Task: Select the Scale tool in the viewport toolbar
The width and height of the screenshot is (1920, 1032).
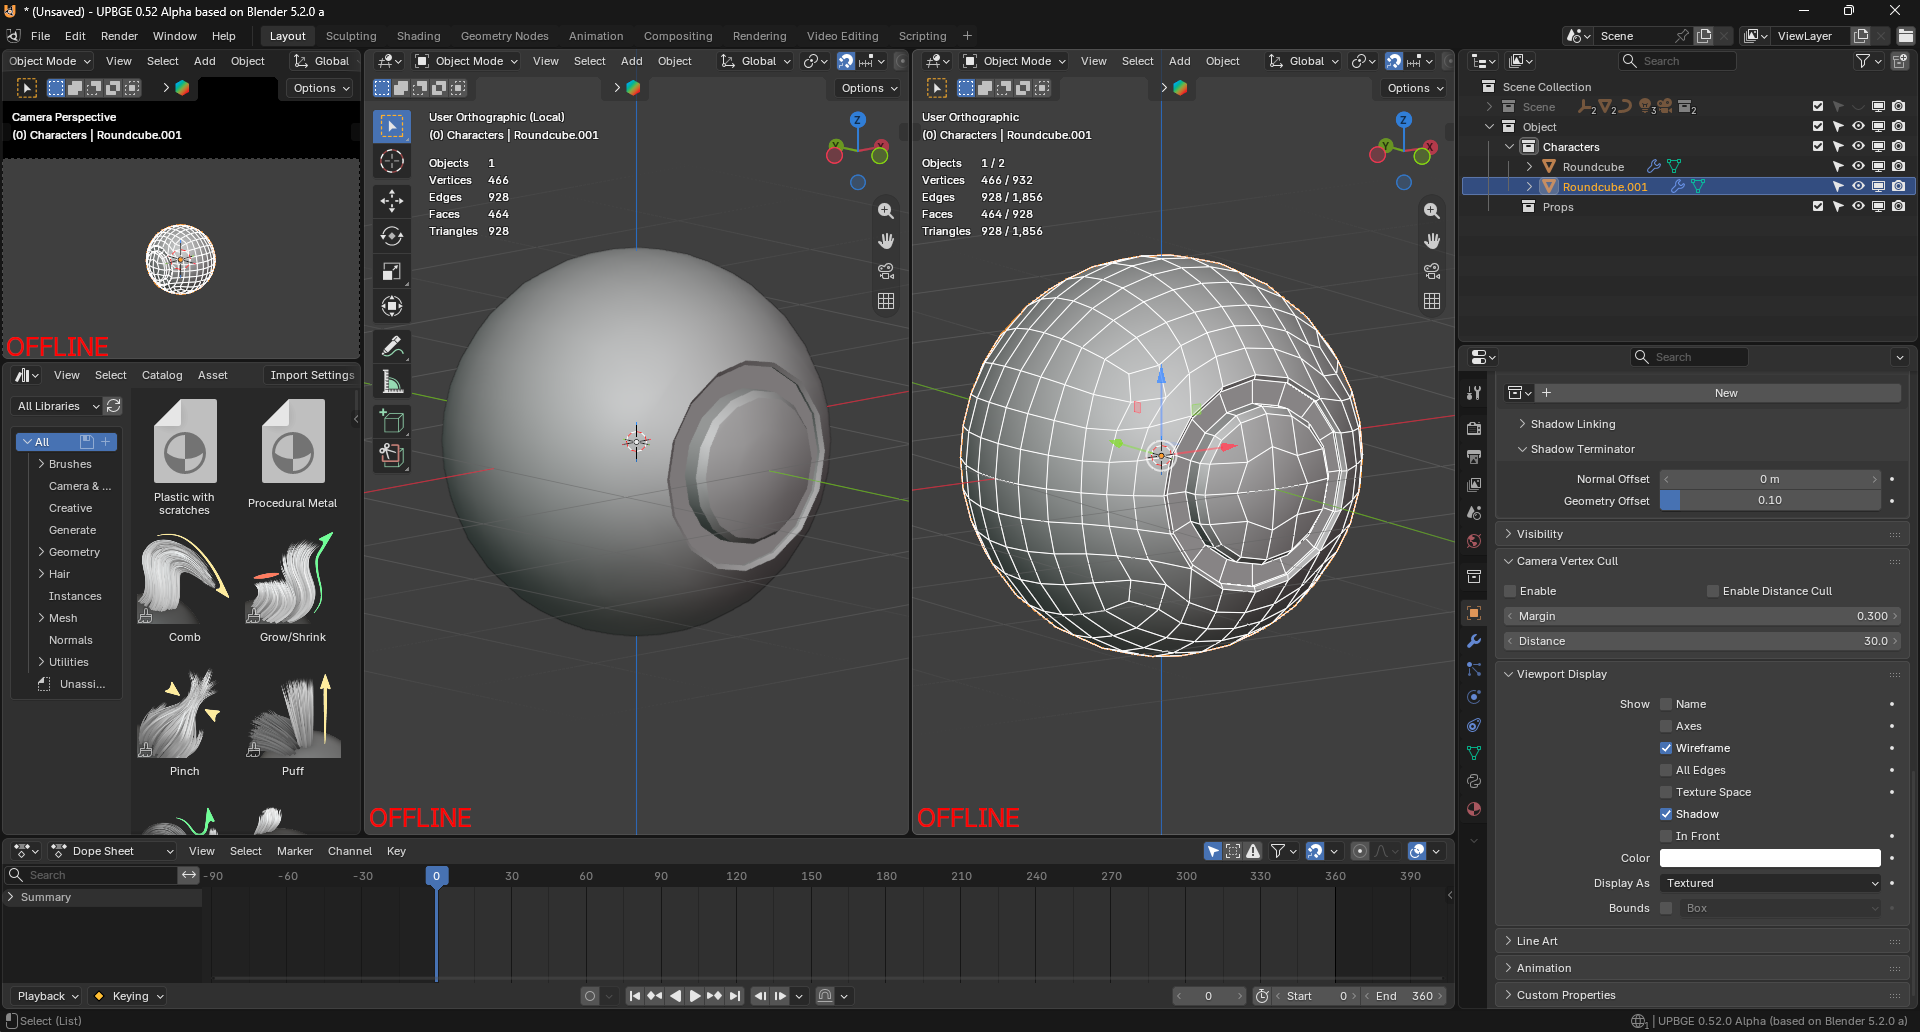Action: point(392,271)
